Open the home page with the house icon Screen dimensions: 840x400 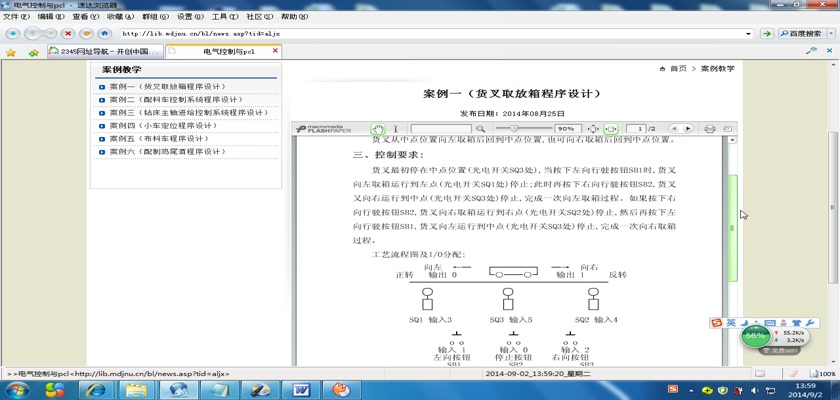tap(104, 33)
